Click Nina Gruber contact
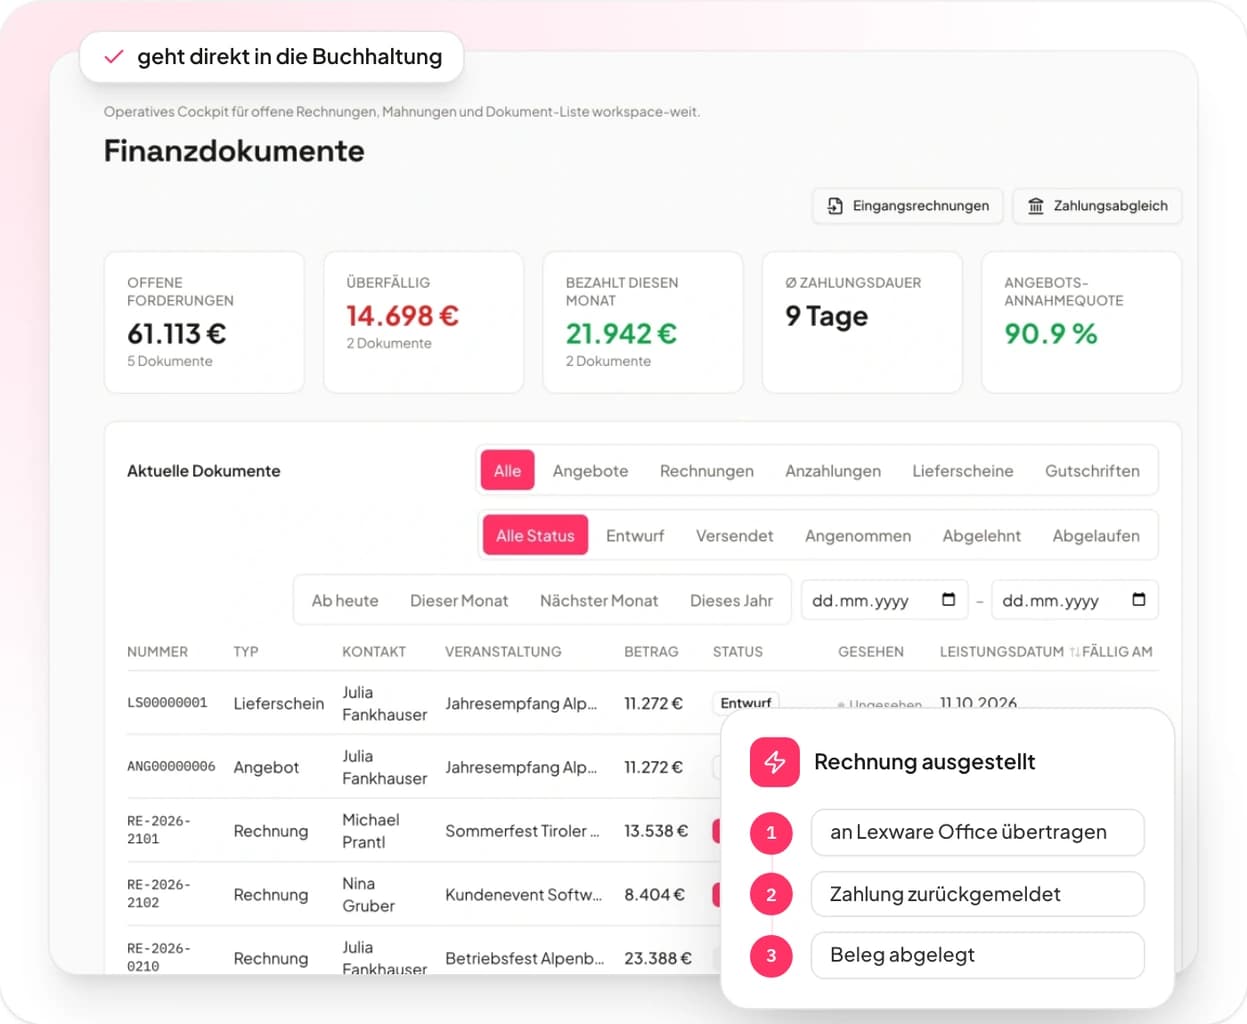1247x1024 pixels. point(368,895)
